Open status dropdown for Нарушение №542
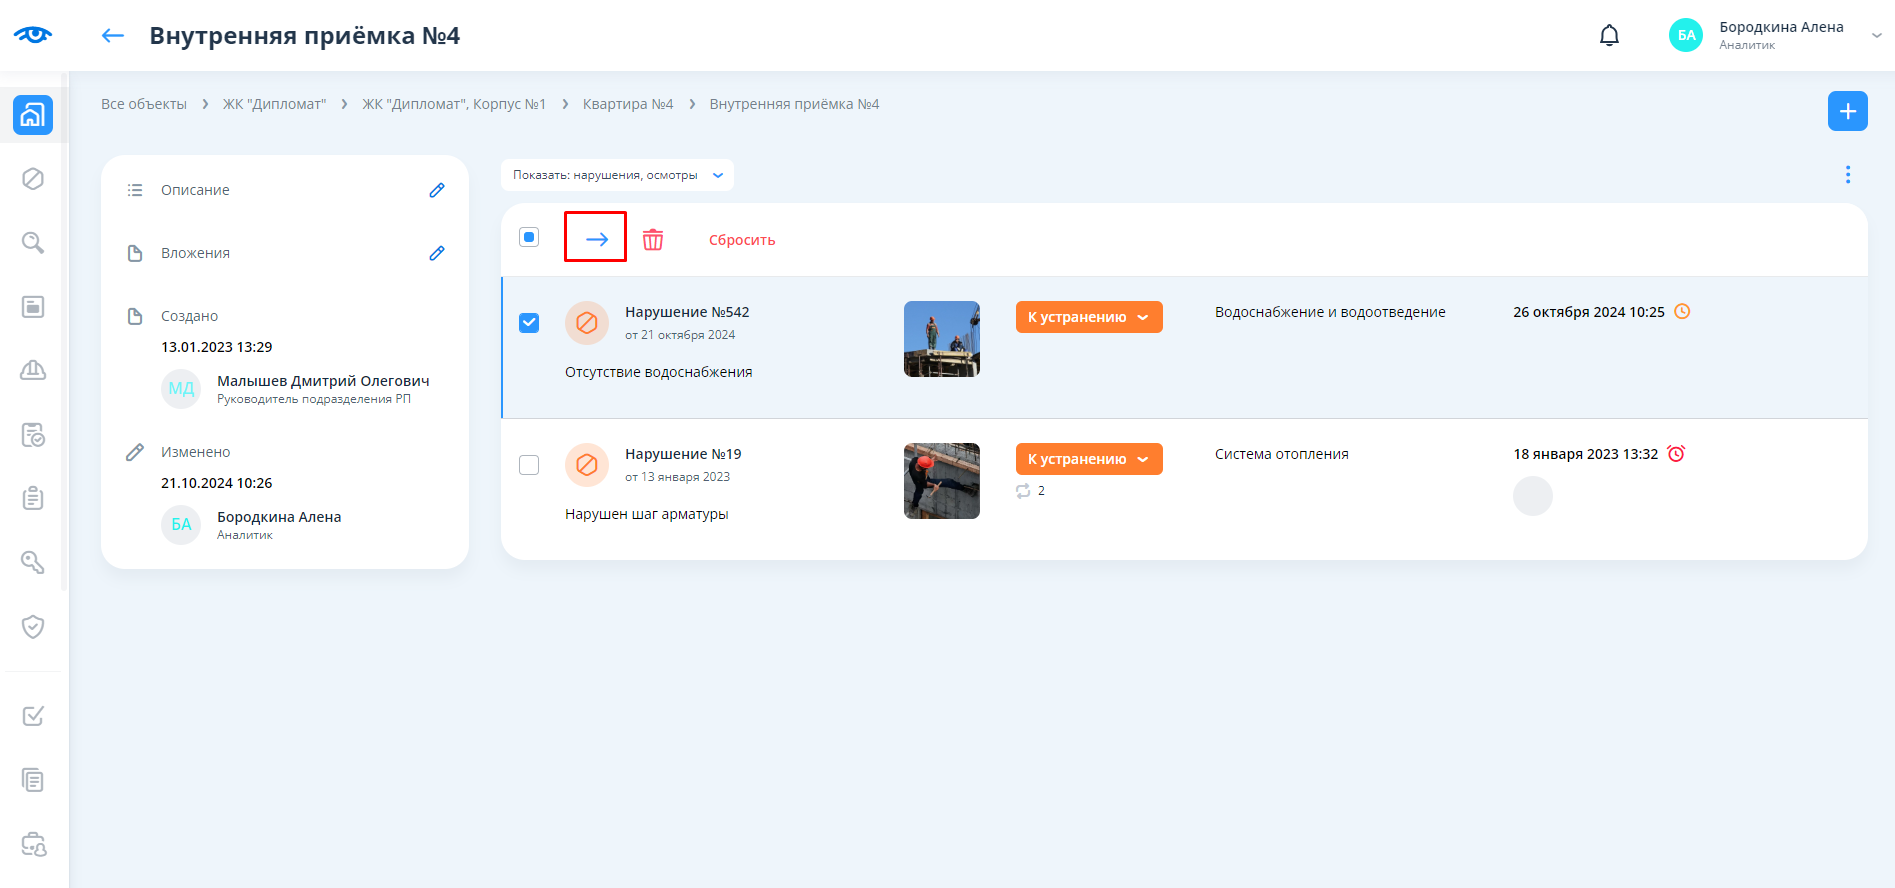 [x=1088, y=317]
